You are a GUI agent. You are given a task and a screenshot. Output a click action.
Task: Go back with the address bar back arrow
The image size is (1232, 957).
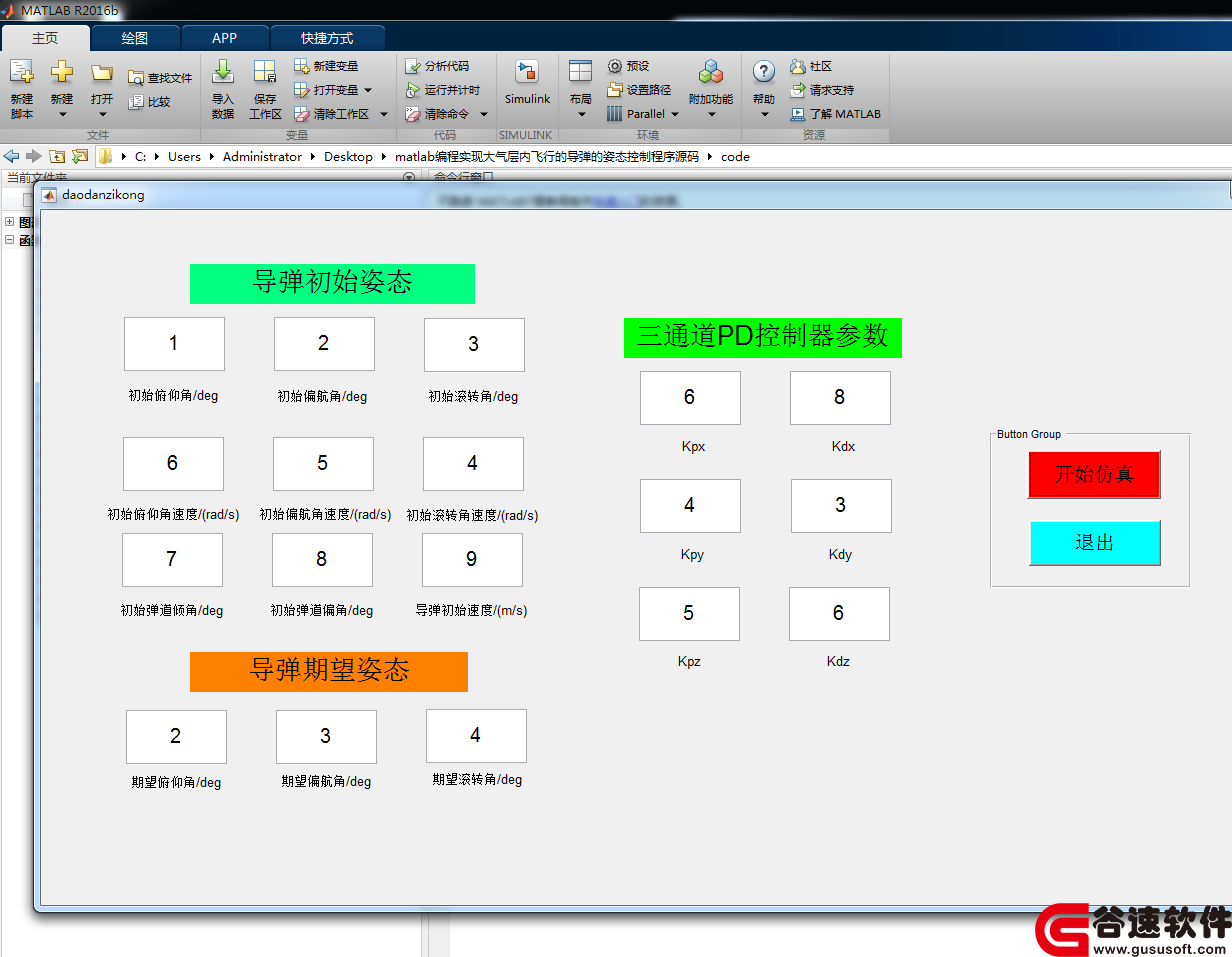click(x=12, y=156)
